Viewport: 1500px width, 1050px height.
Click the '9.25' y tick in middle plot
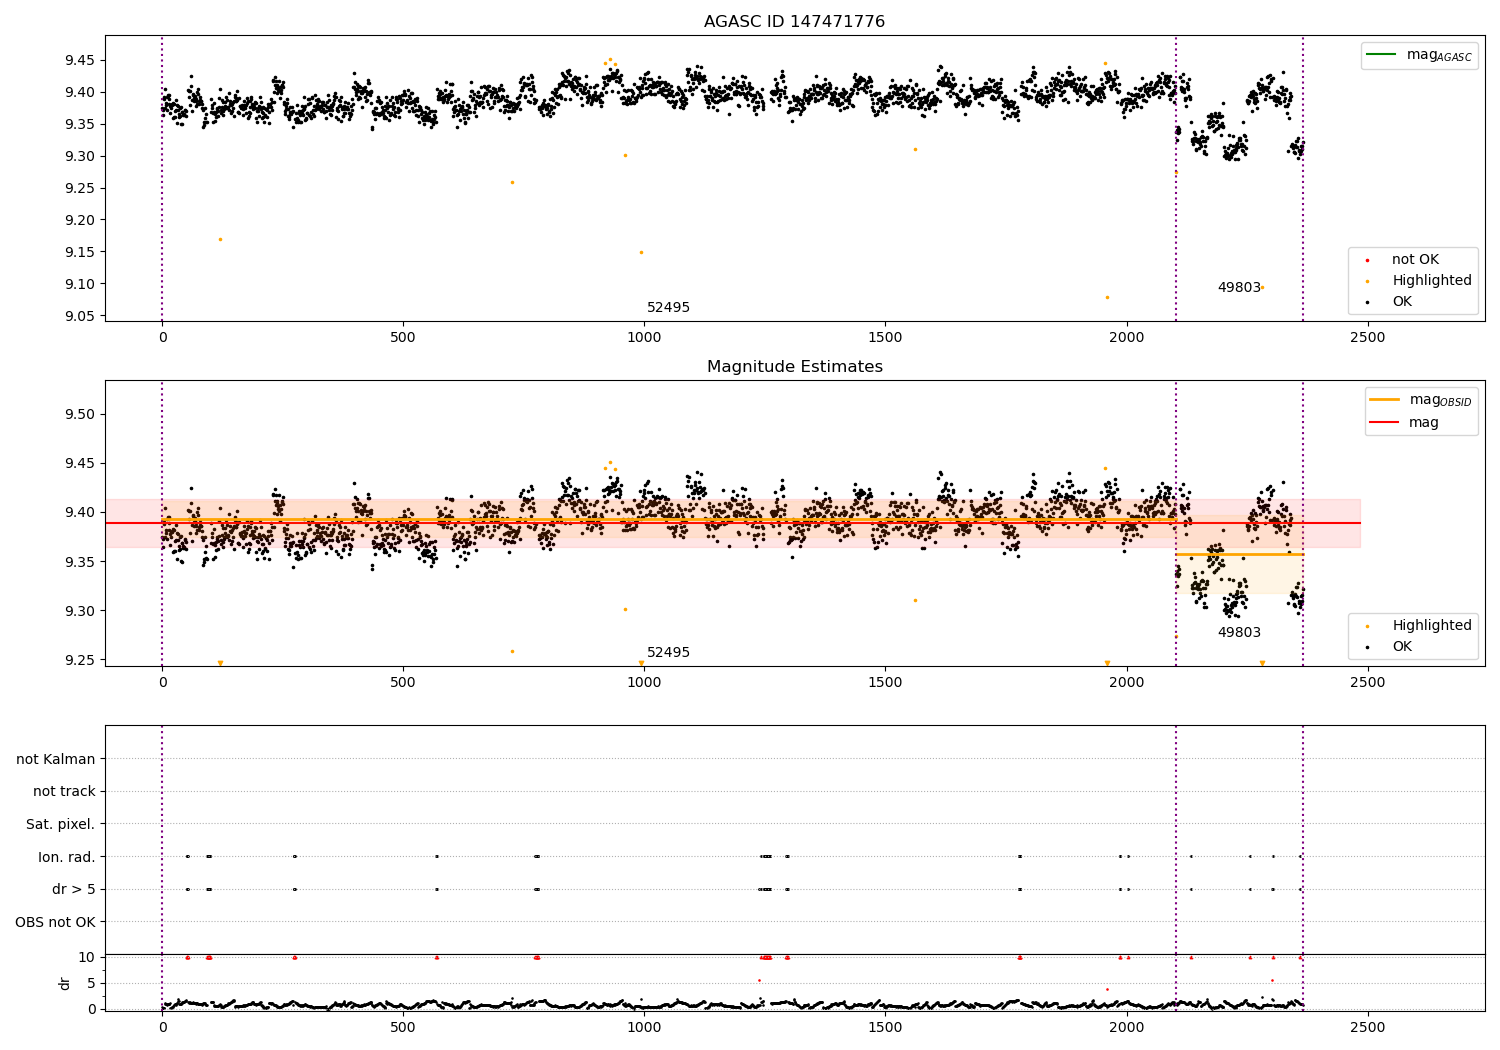[x=80, y=661]
